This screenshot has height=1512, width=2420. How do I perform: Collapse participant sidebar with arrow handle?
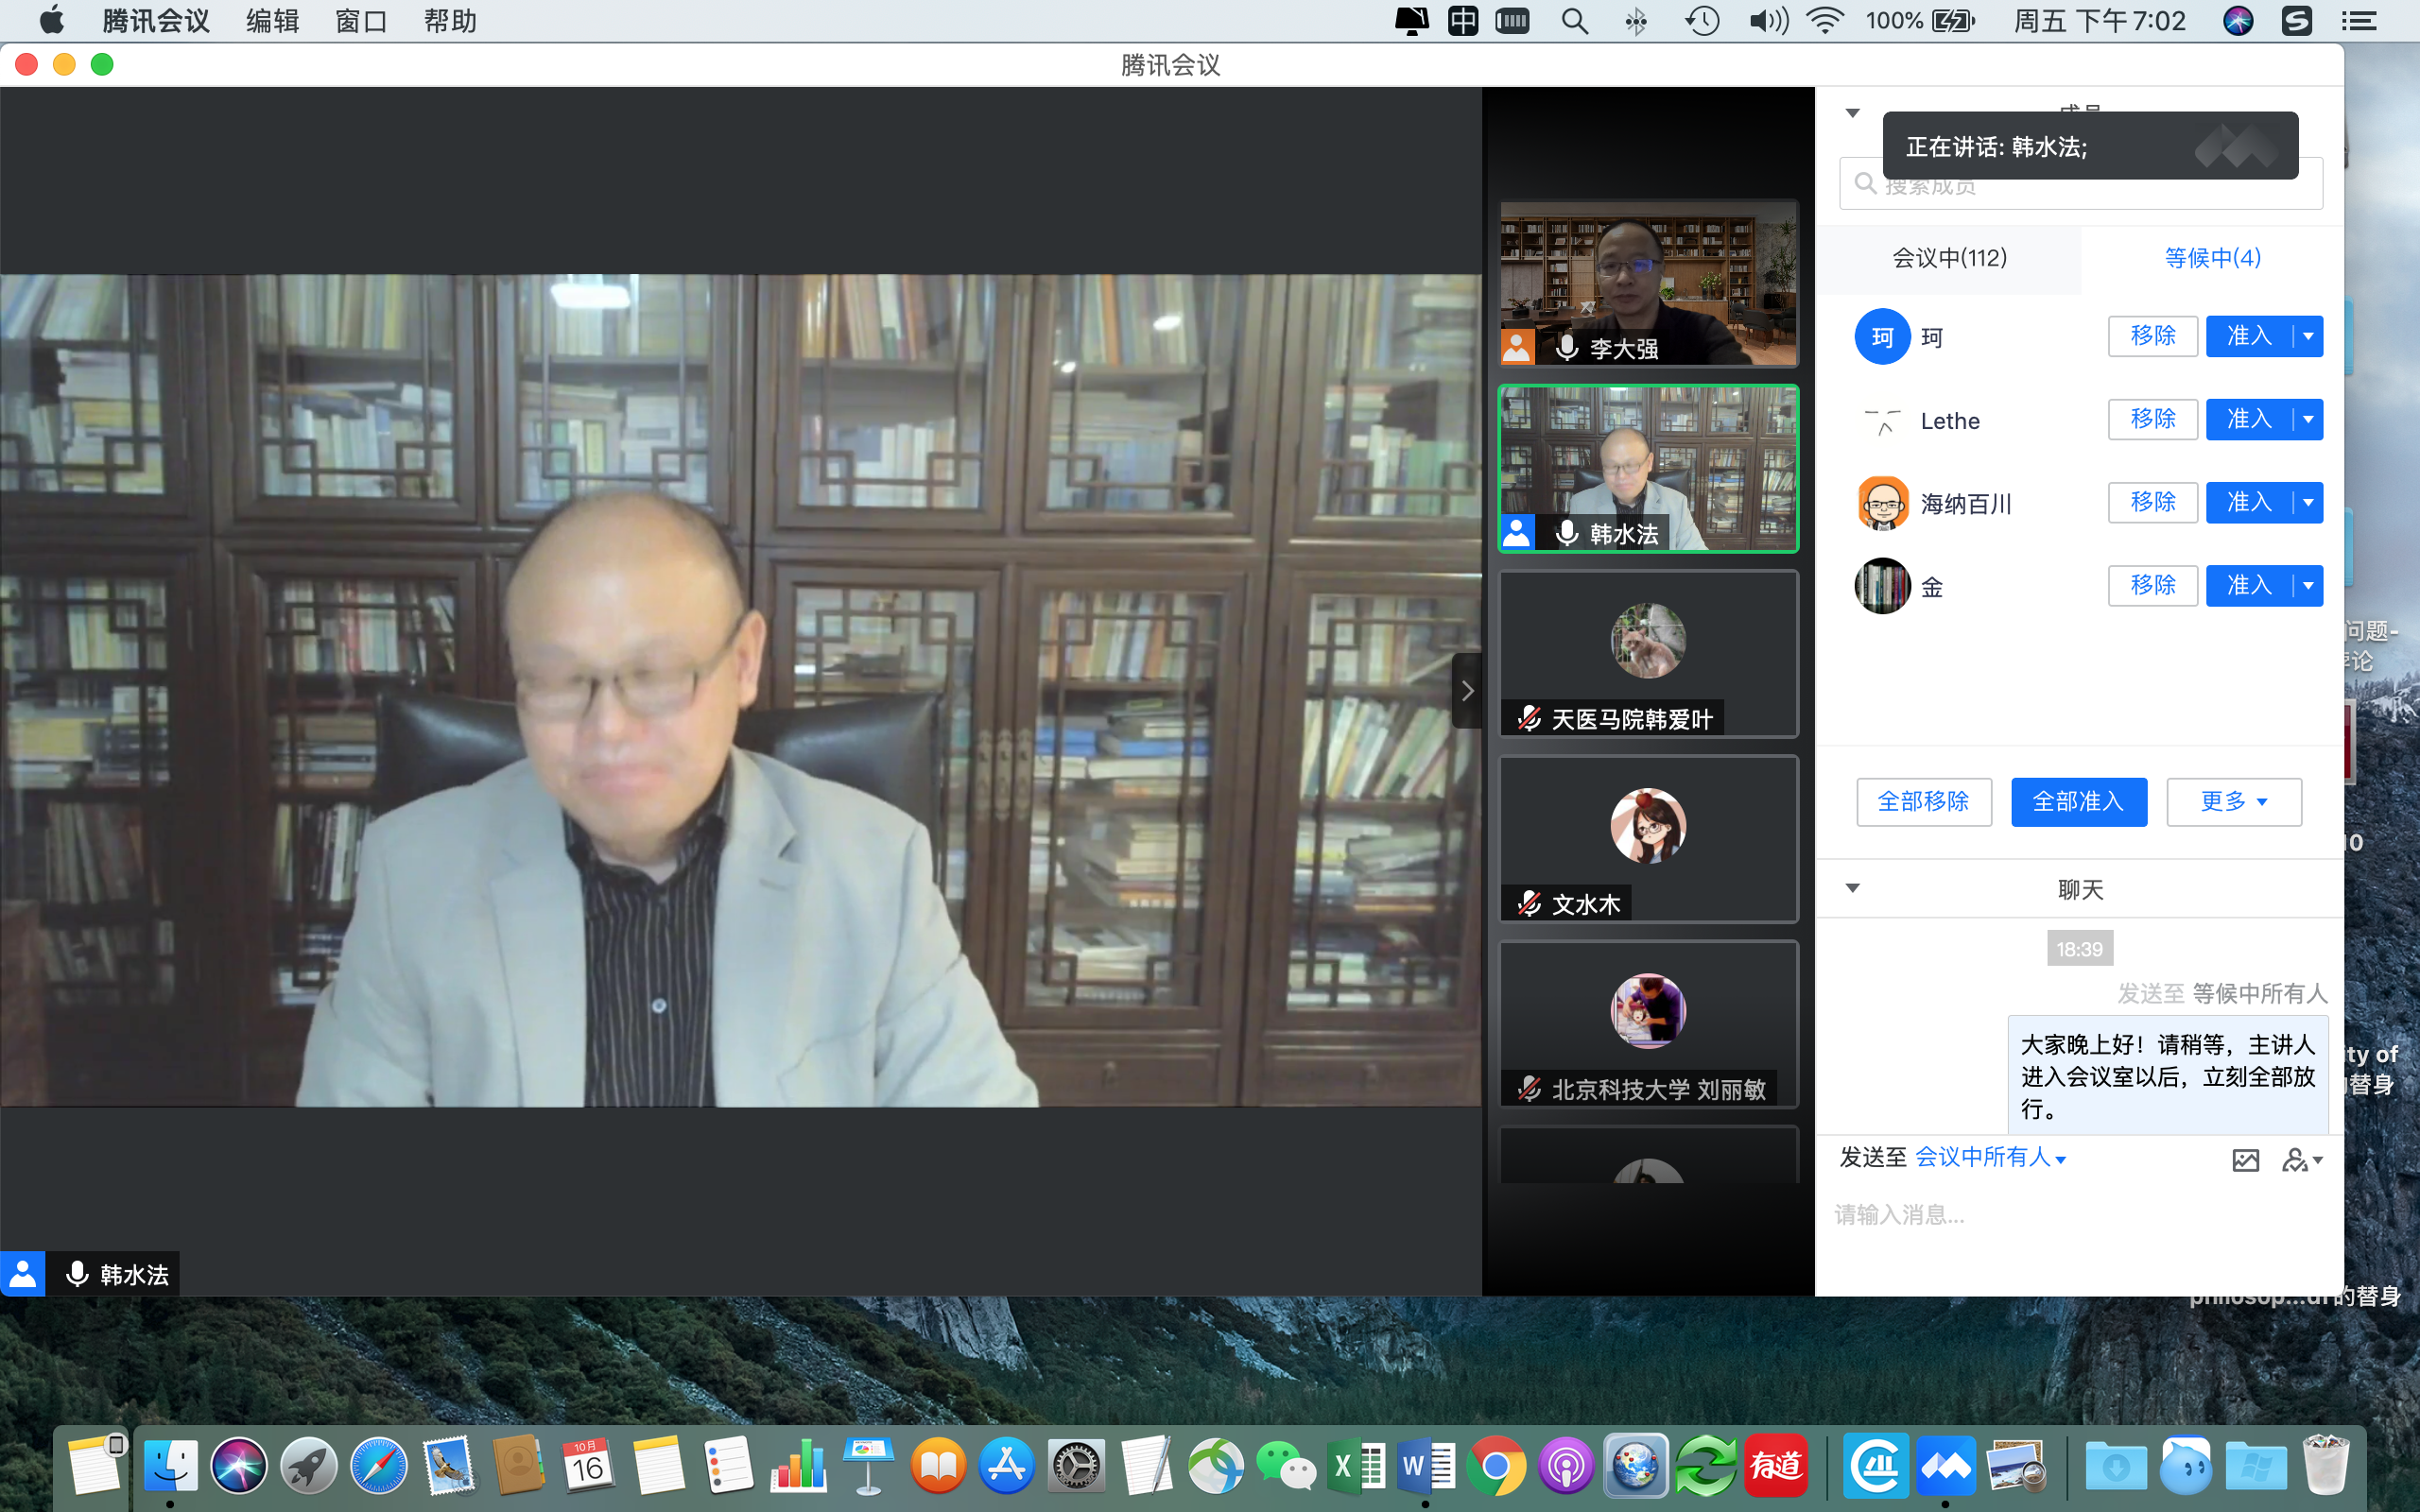pos(1467,691)
